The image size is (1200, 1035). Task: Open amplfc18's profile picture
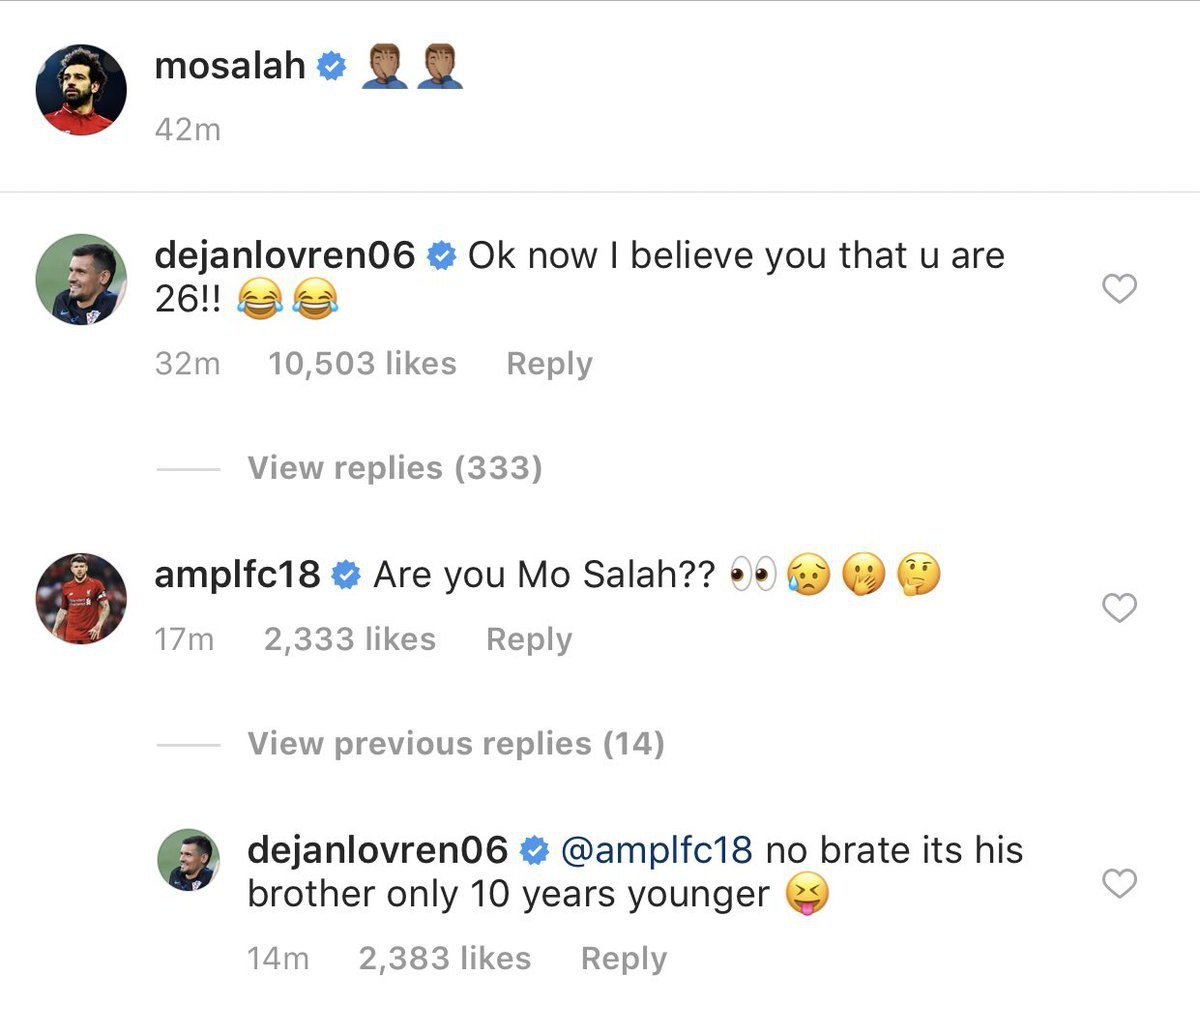point(81,598)
